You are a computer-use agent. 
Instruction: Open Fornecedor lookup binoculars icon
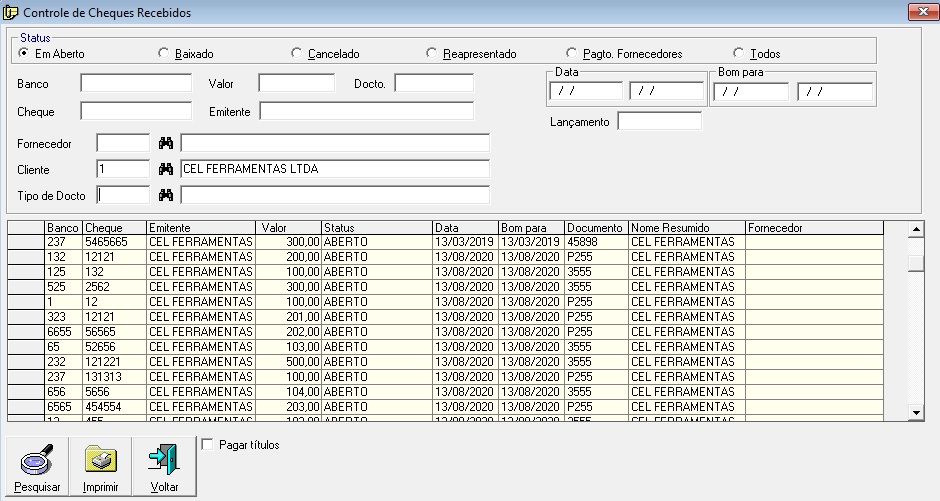pyautogui.click(x=166, y=144)
